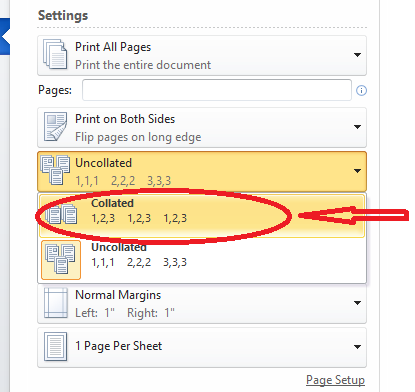This screenshot has height=392, width=415.
Task: Click the blue back arrow at left edge
Action: (5, 36)
